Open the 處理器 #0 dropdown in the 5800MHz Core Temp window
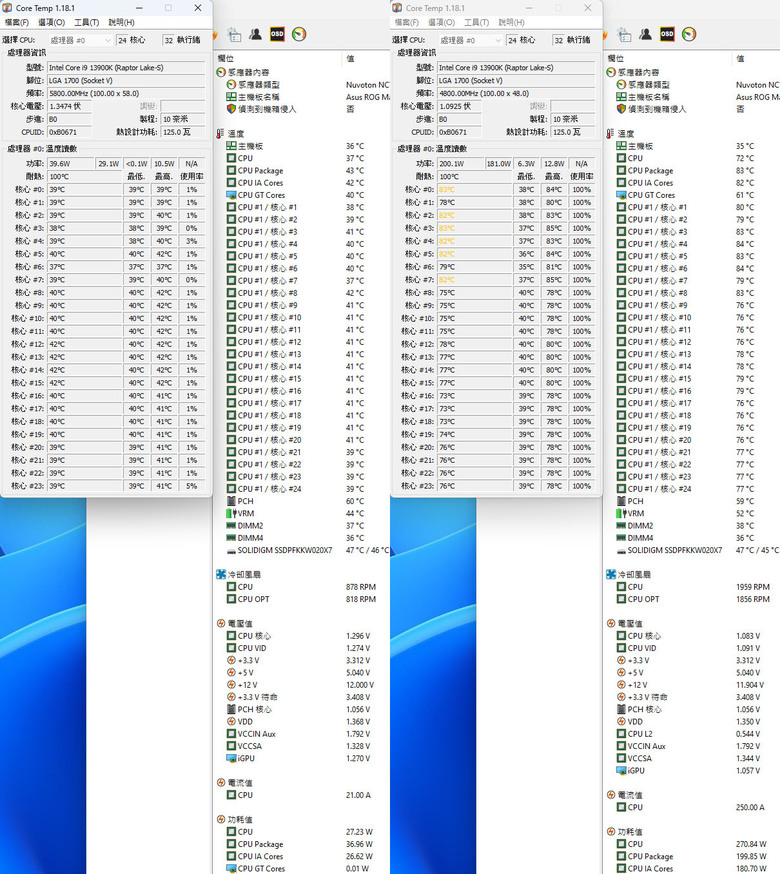Screen dimensions: 780x874 tap(80, 40)
